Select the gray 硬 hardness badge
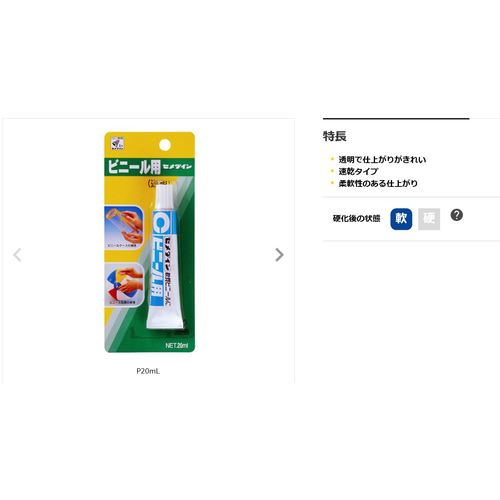The image size is (500, 500). coord(429,219)
